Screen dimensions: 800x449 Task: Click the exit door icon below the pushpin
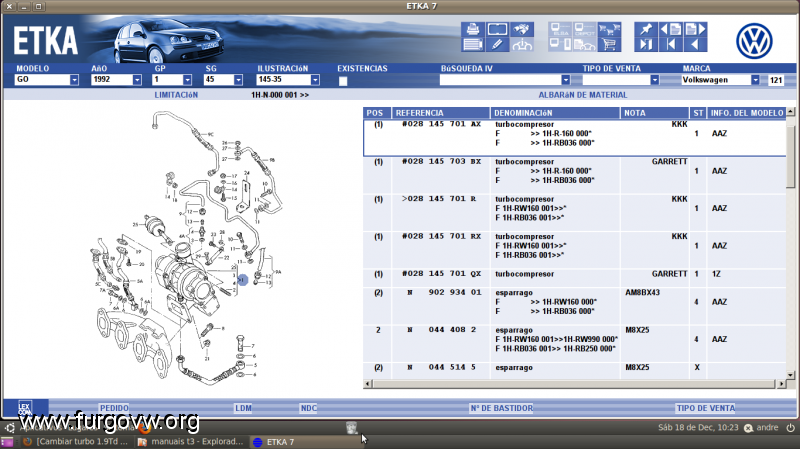point(646,44)
